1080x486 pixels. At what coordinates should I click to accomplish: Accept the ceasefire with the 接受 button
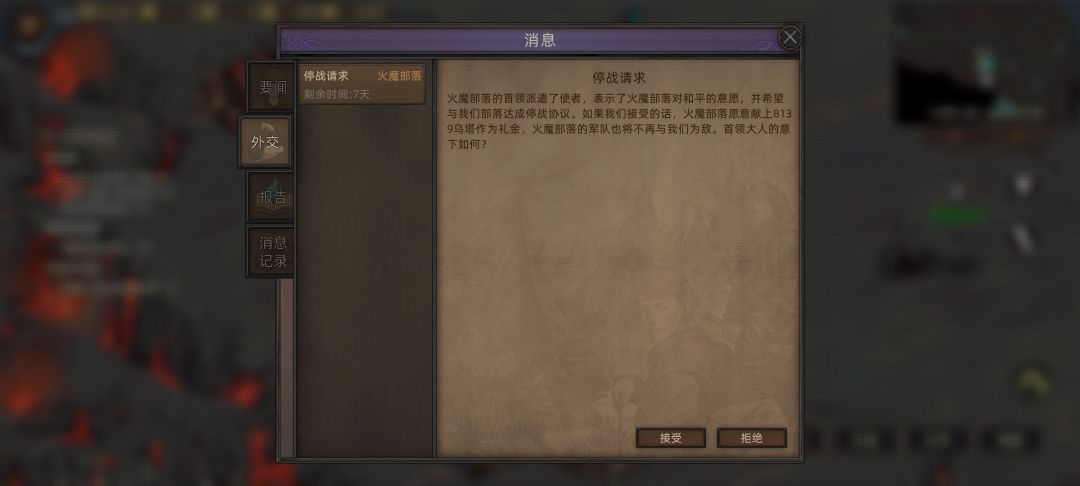(670, 439)
